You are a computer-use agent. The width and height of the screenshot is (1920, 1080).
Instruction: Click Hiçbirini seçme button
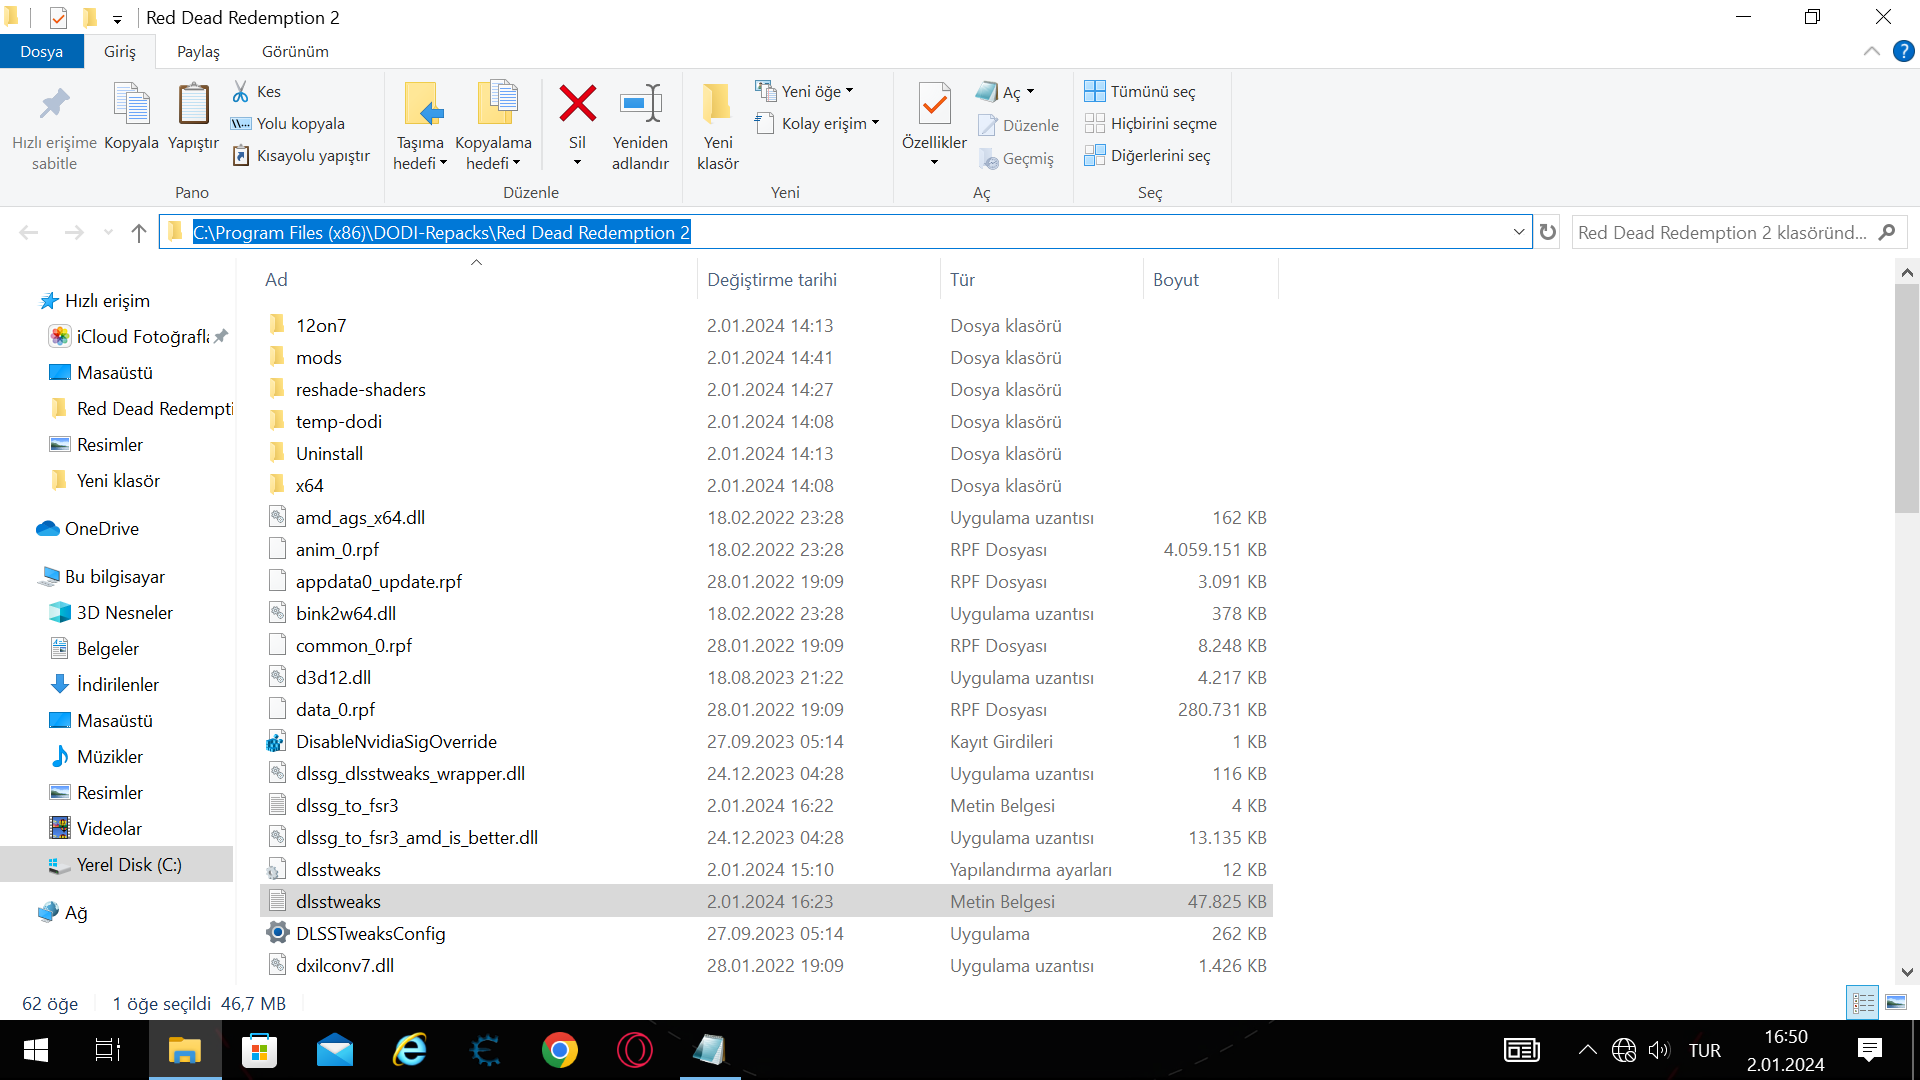1151,123
